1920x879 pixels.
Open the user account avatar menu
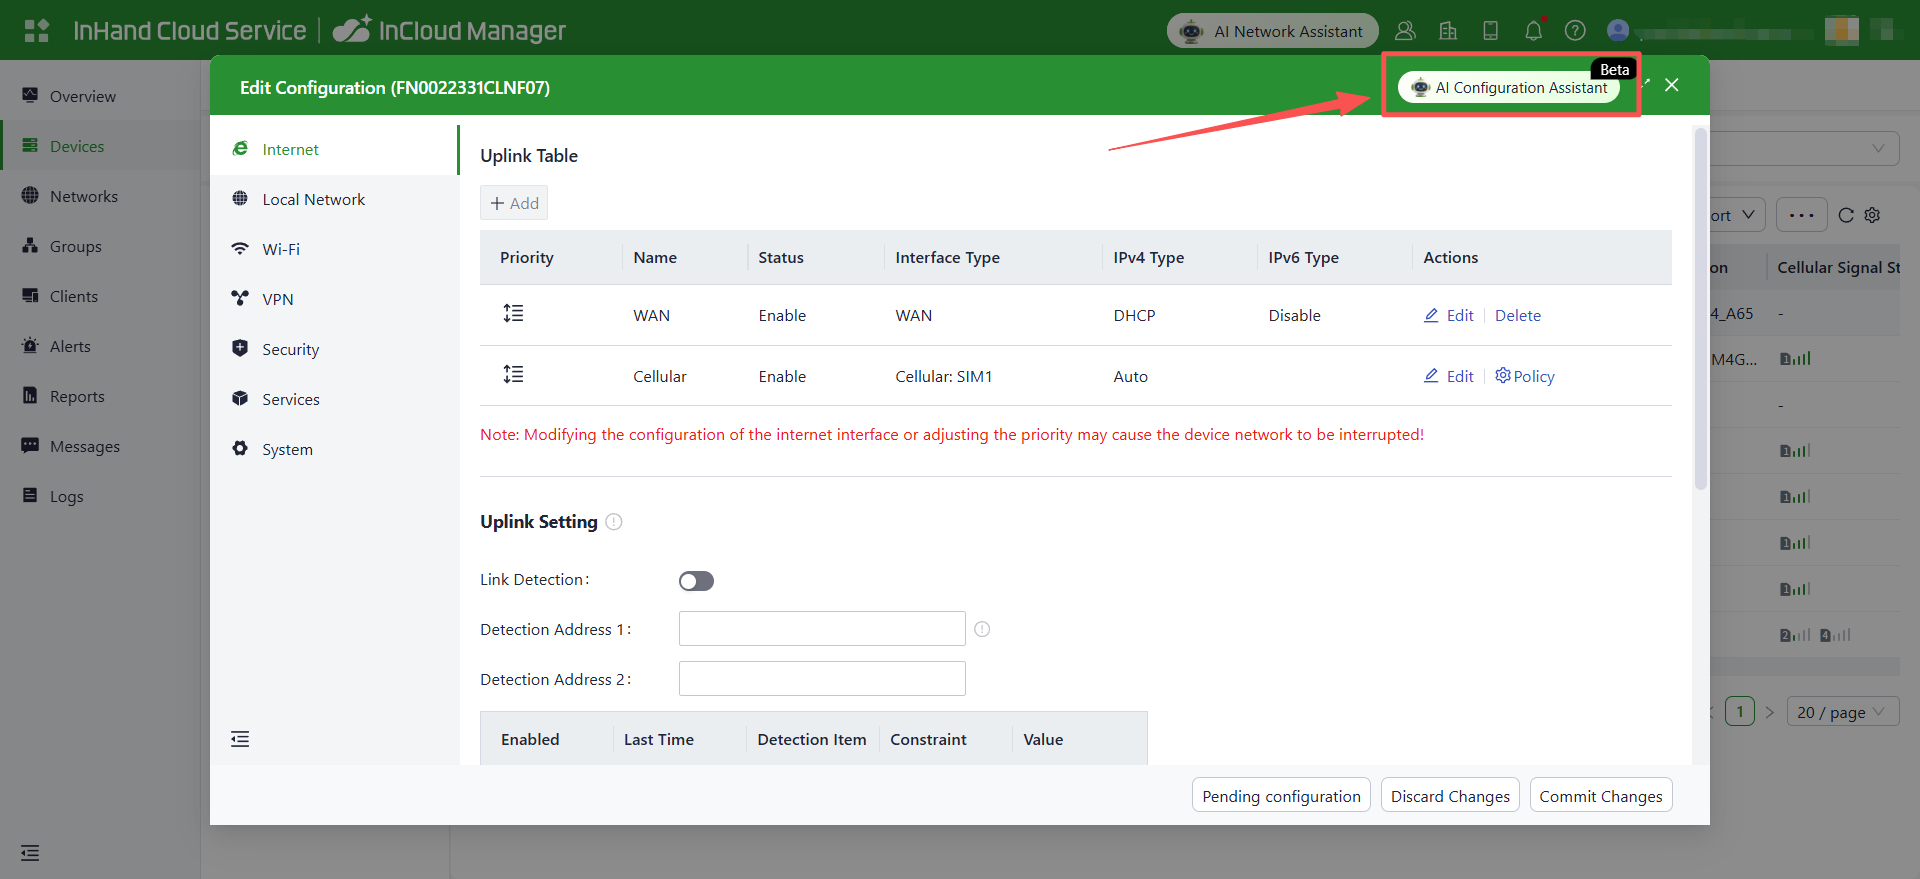(x=1618, y=31)
